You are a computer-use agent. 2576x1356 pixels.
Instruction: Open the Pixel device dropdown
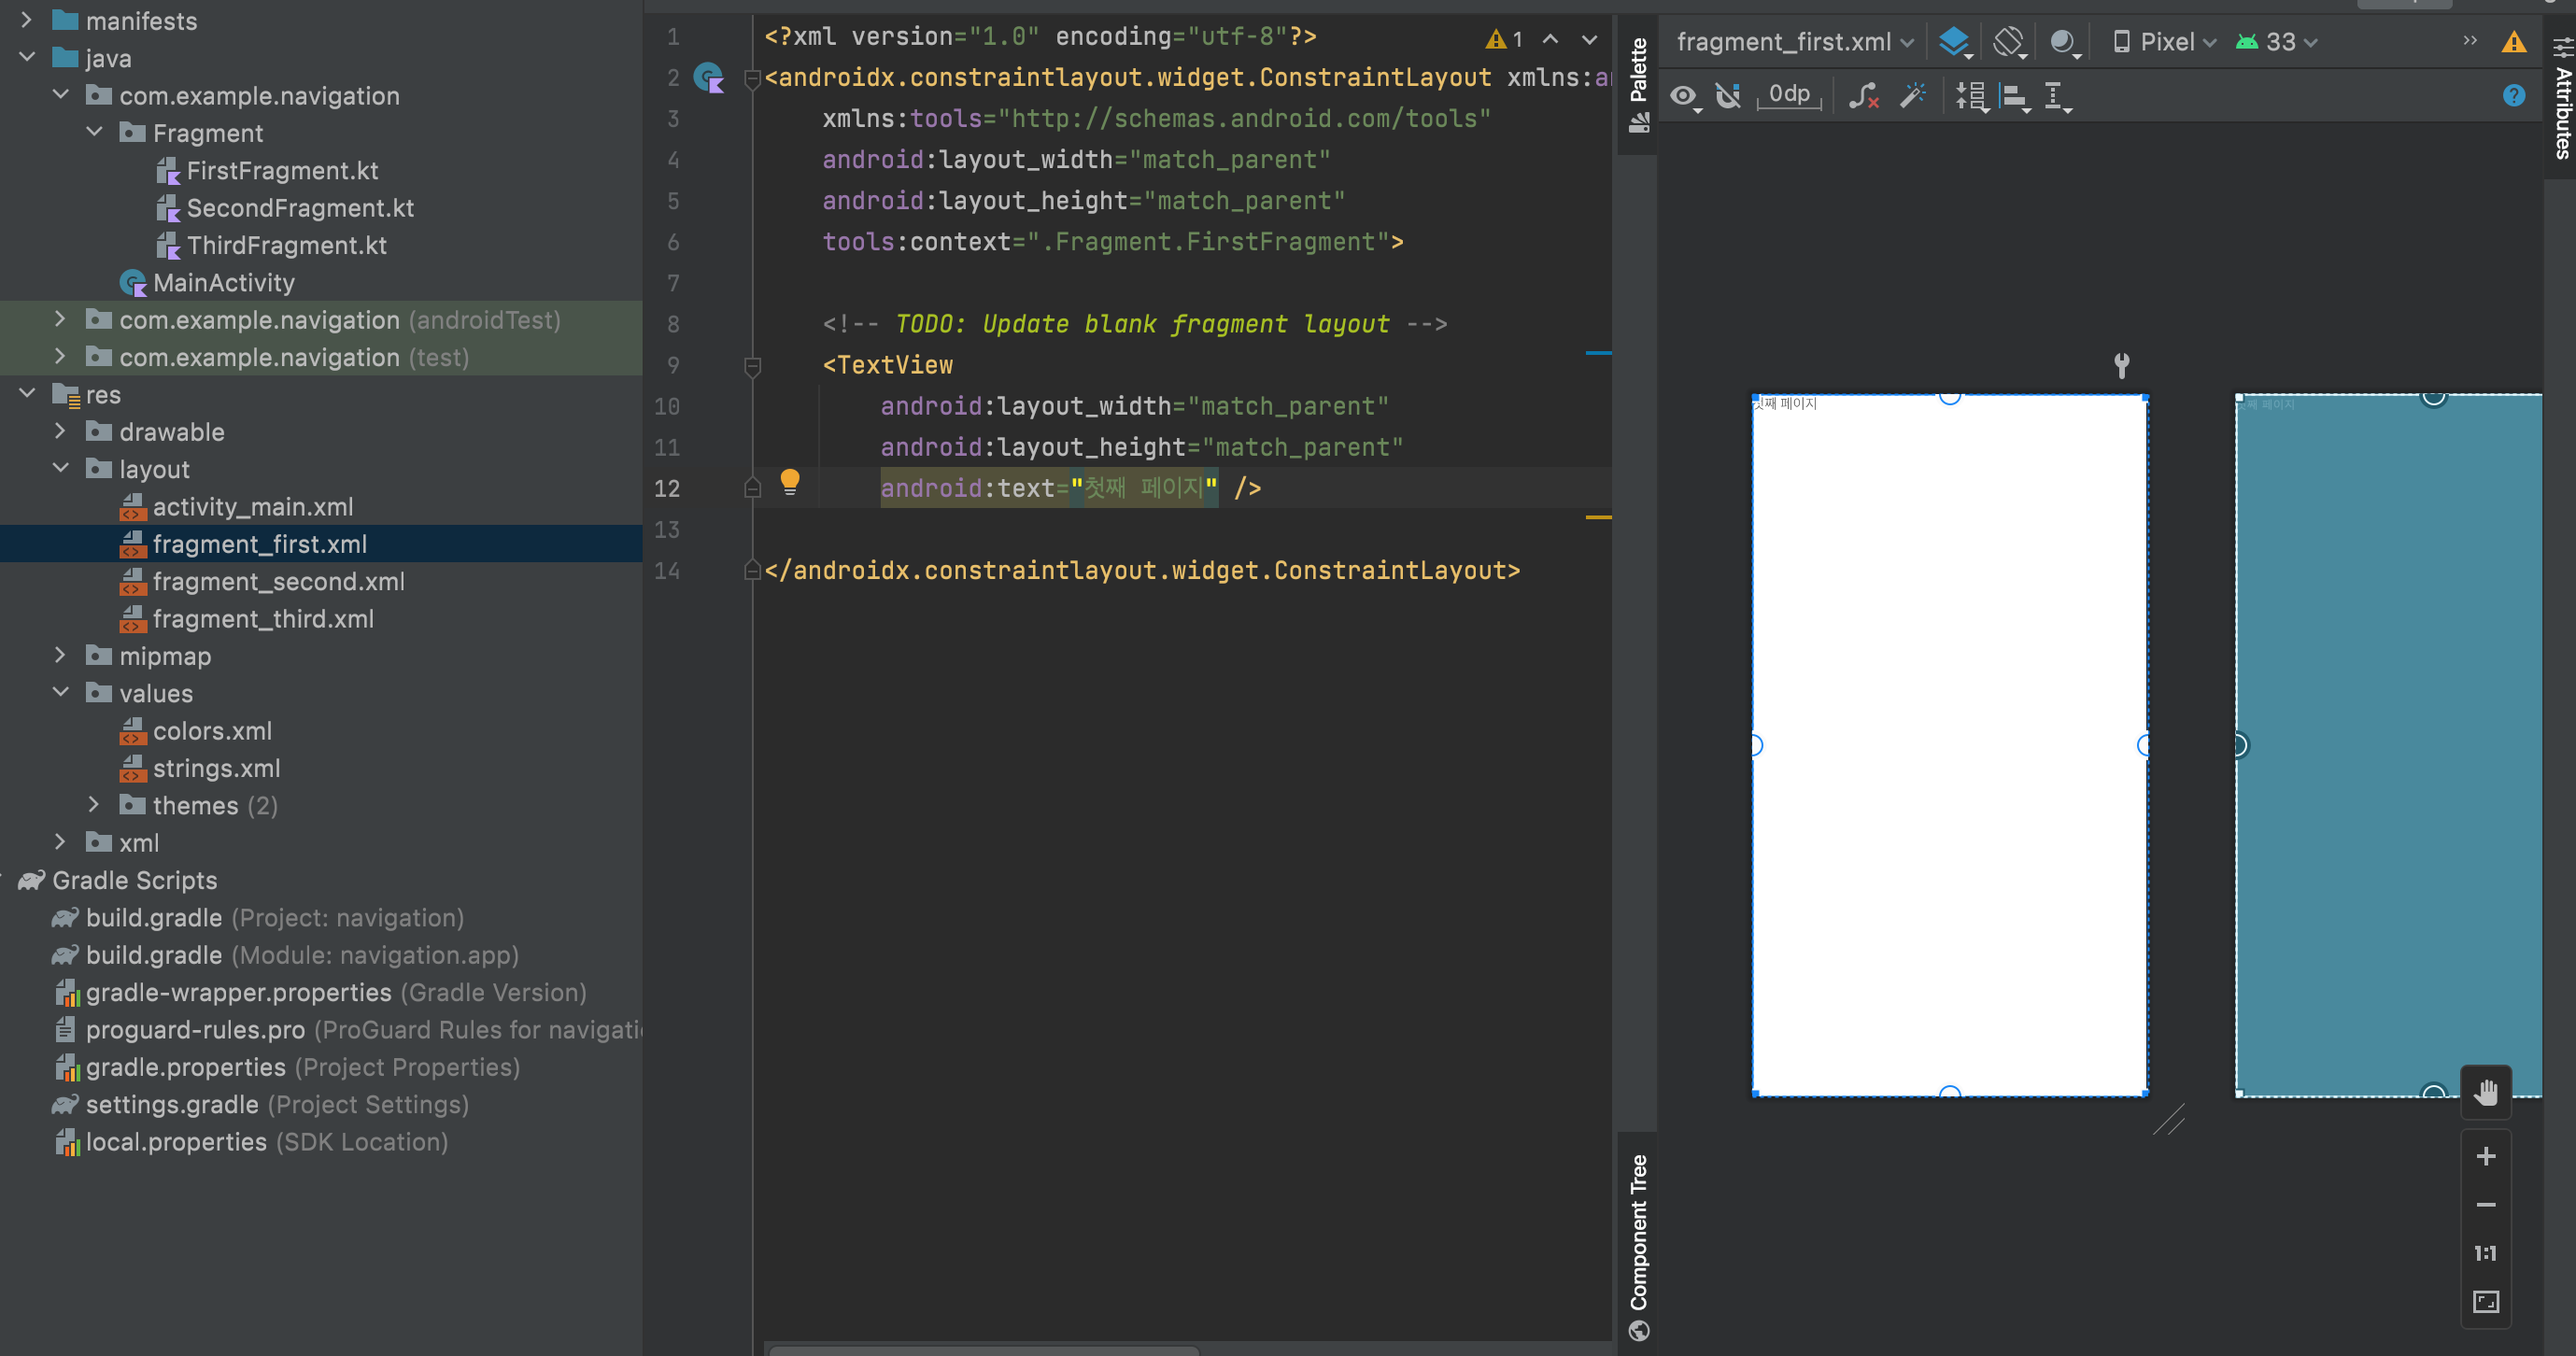tap(2166, 42)
